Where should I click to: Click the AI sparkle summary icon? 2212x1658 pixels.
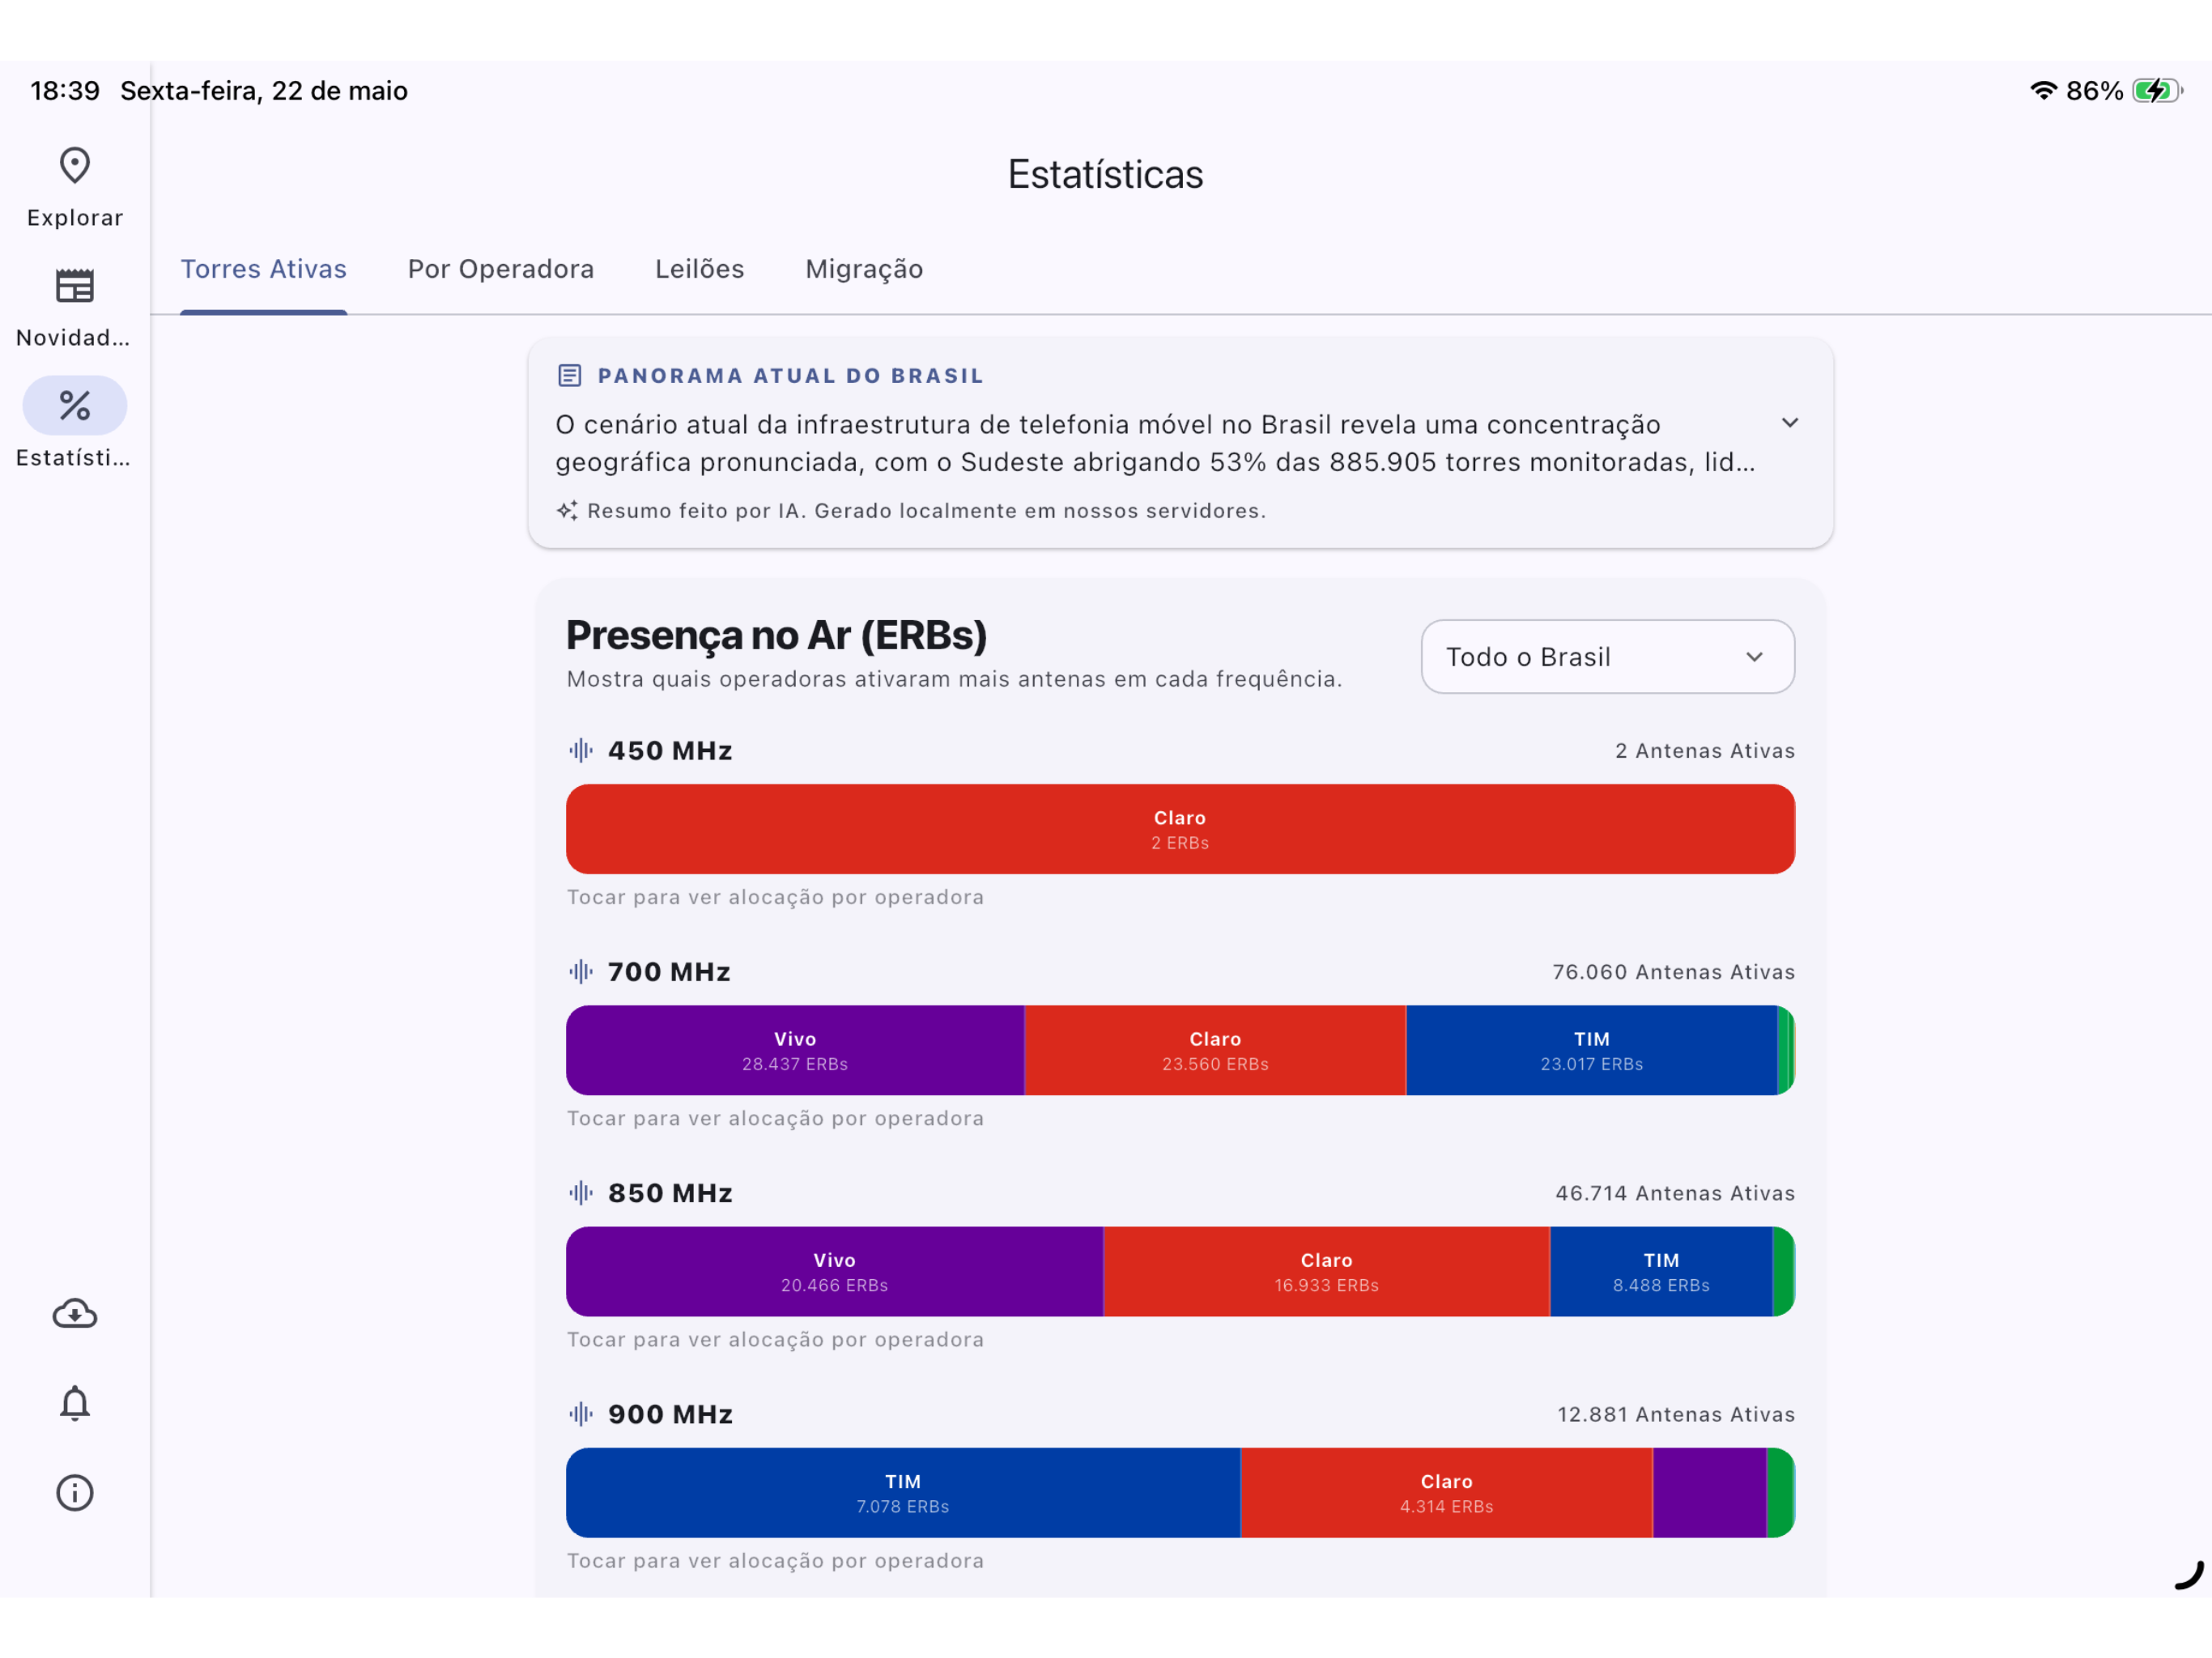click(567, 511)
